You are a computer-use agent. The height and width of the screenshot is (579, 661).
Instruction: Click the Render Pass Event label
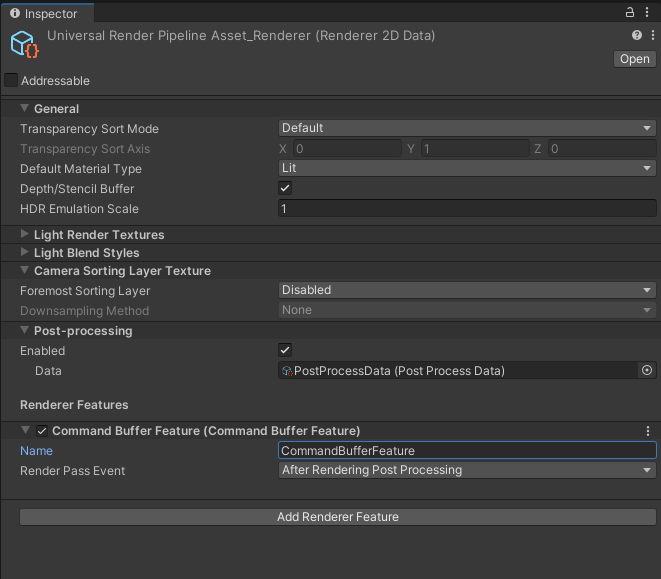73,471
